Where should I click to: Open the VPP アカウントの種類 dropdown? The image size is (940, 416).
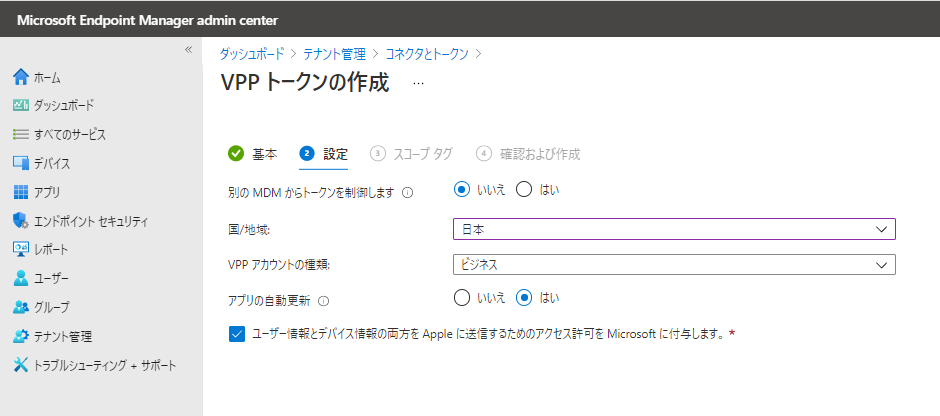point(674,264)
